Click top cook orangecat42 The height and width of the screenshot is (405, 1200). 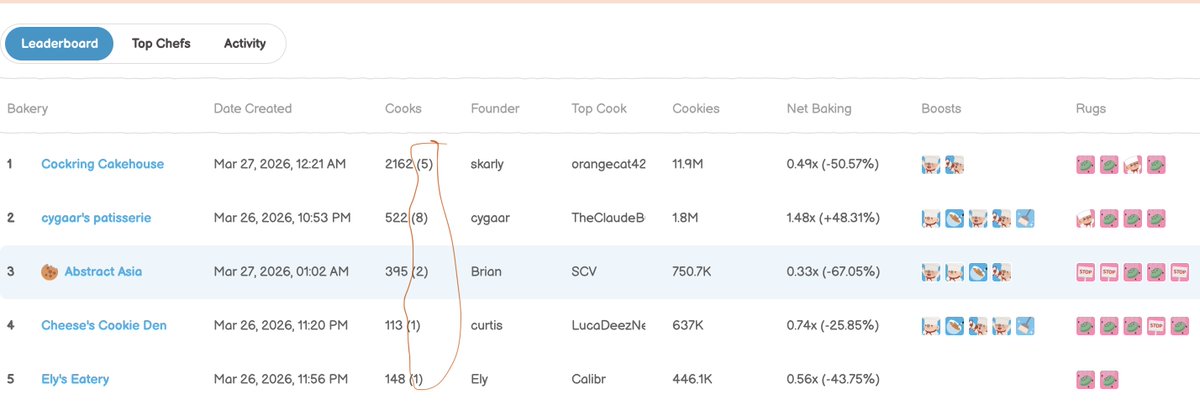(609, 164)
